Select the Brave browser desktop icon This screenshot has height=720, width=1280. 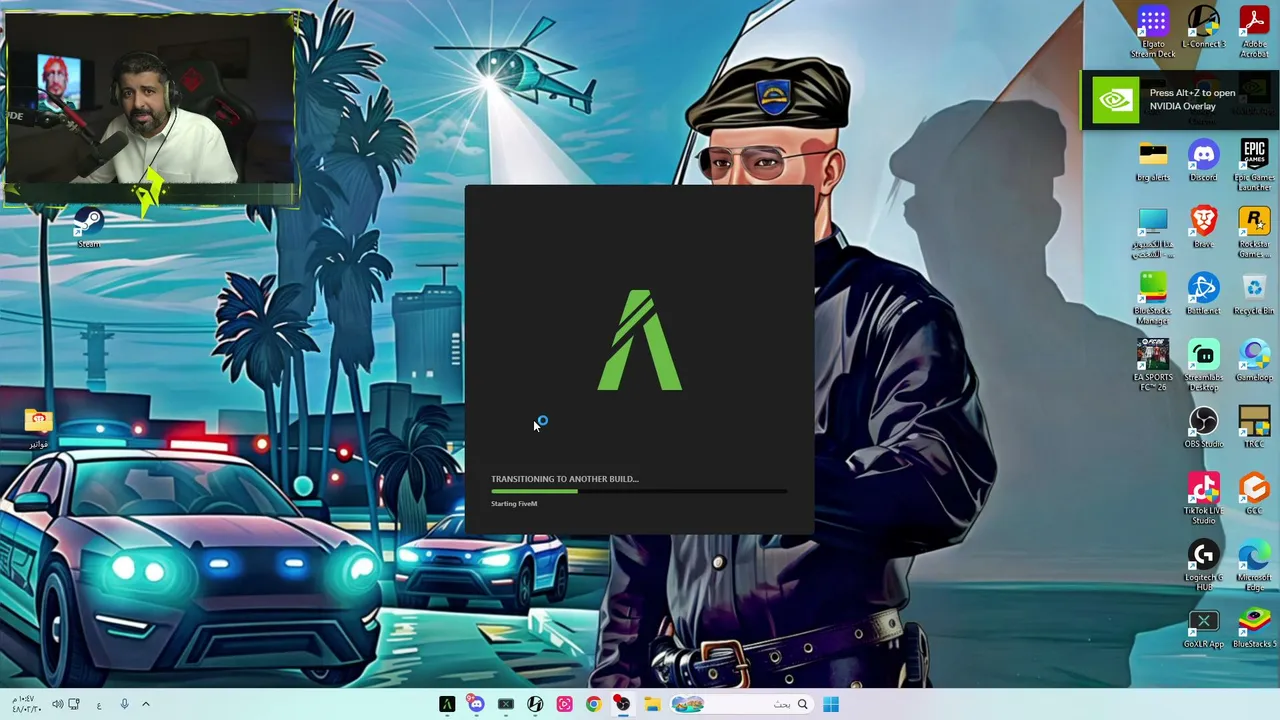coord(1203,228)
